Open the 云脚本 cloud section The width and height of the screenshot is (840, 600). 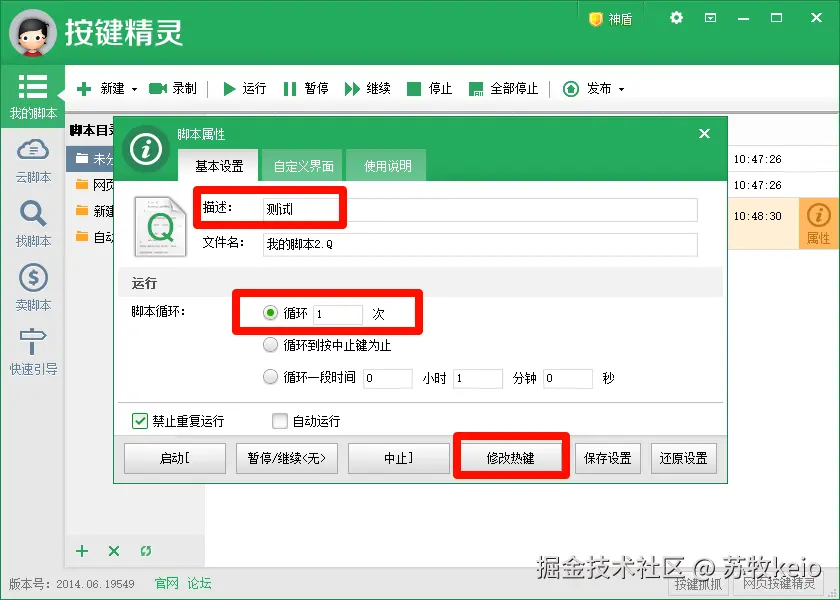[33, 161]
